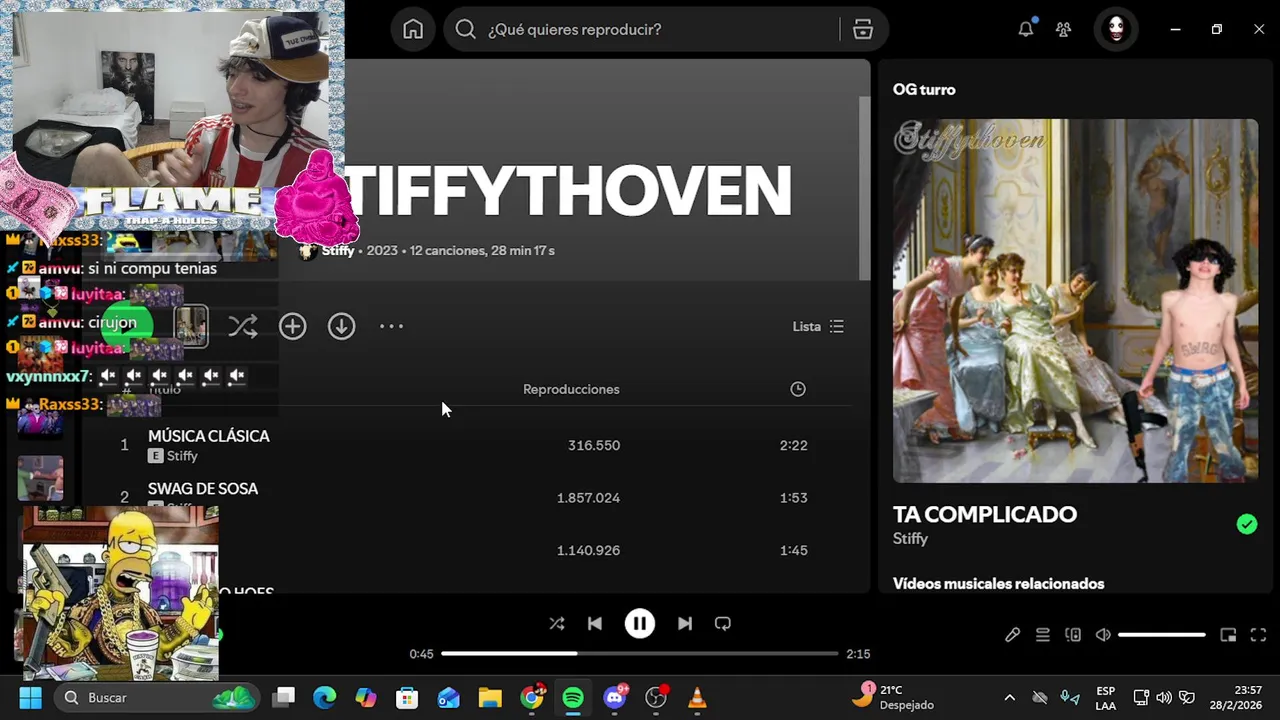Image resolution: width=1280 pixels, height=720 pixels.
Task: Open Copilot from taskbar
Action: (366, 697)
